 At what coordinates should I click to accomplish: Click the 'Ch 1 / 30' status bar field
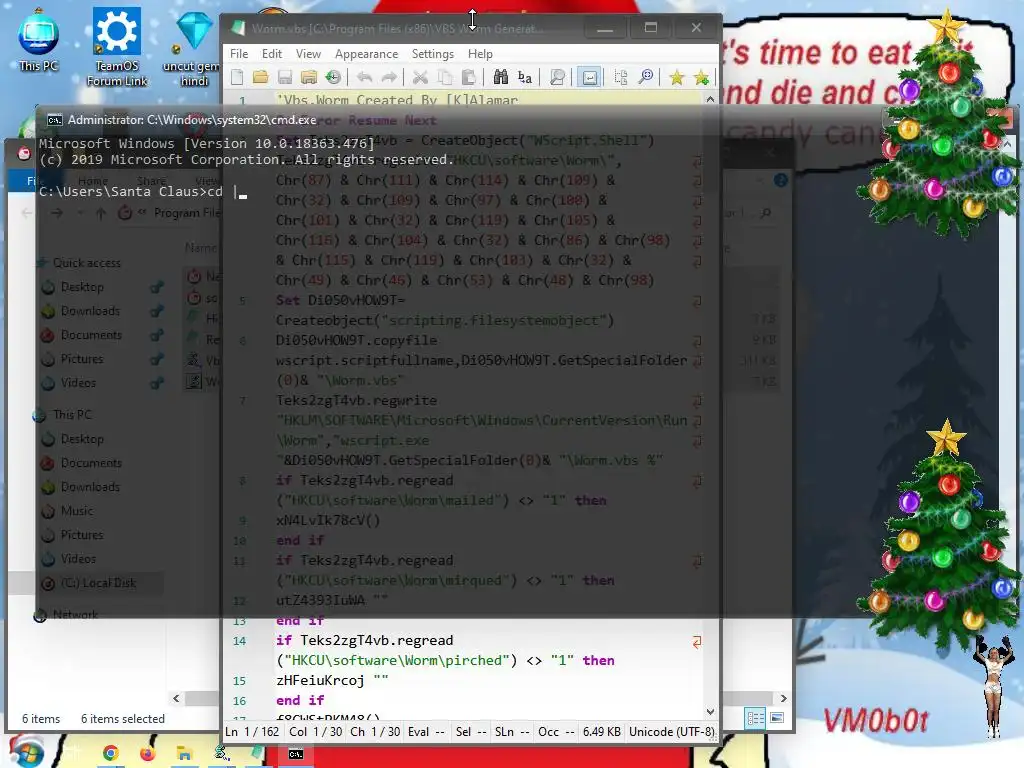tap(375, 731)
